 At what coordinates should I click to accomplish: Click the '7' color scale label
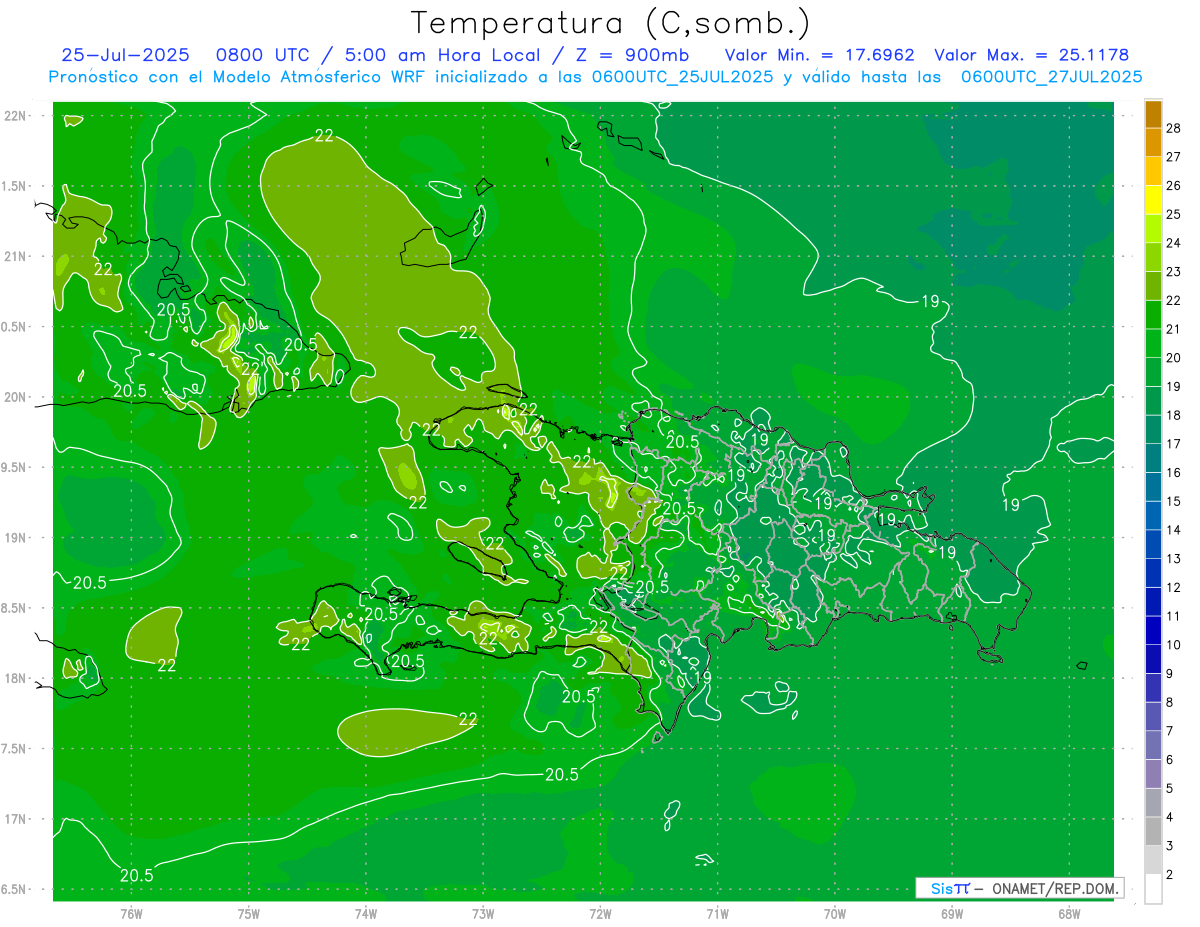1172,732
